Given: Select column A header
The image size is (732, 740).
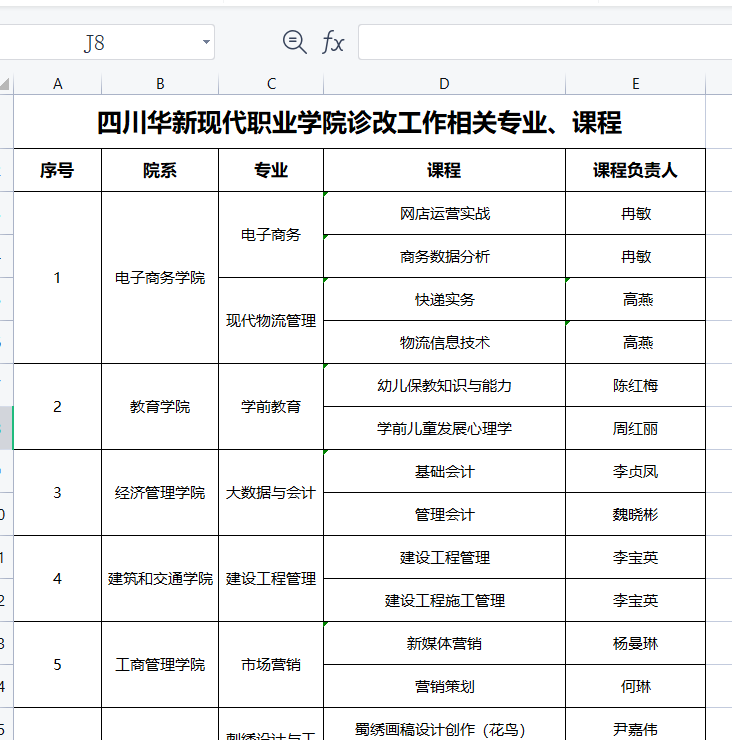Looking at the screenshot, I should tap(57, 84).
